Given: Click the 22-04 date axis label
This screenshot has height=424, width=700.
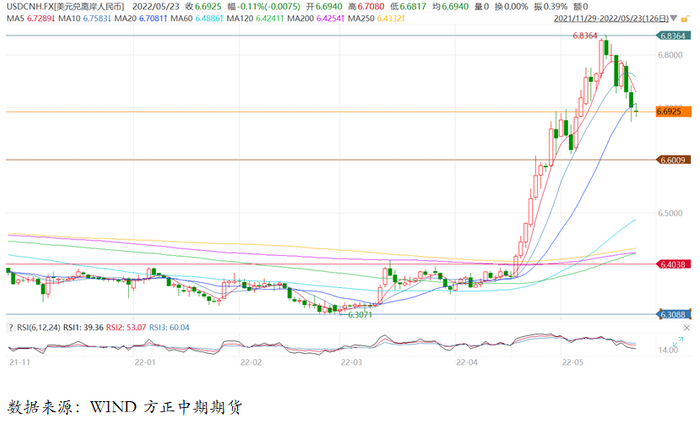Looking at the screenshot, I should coord(467,362).
